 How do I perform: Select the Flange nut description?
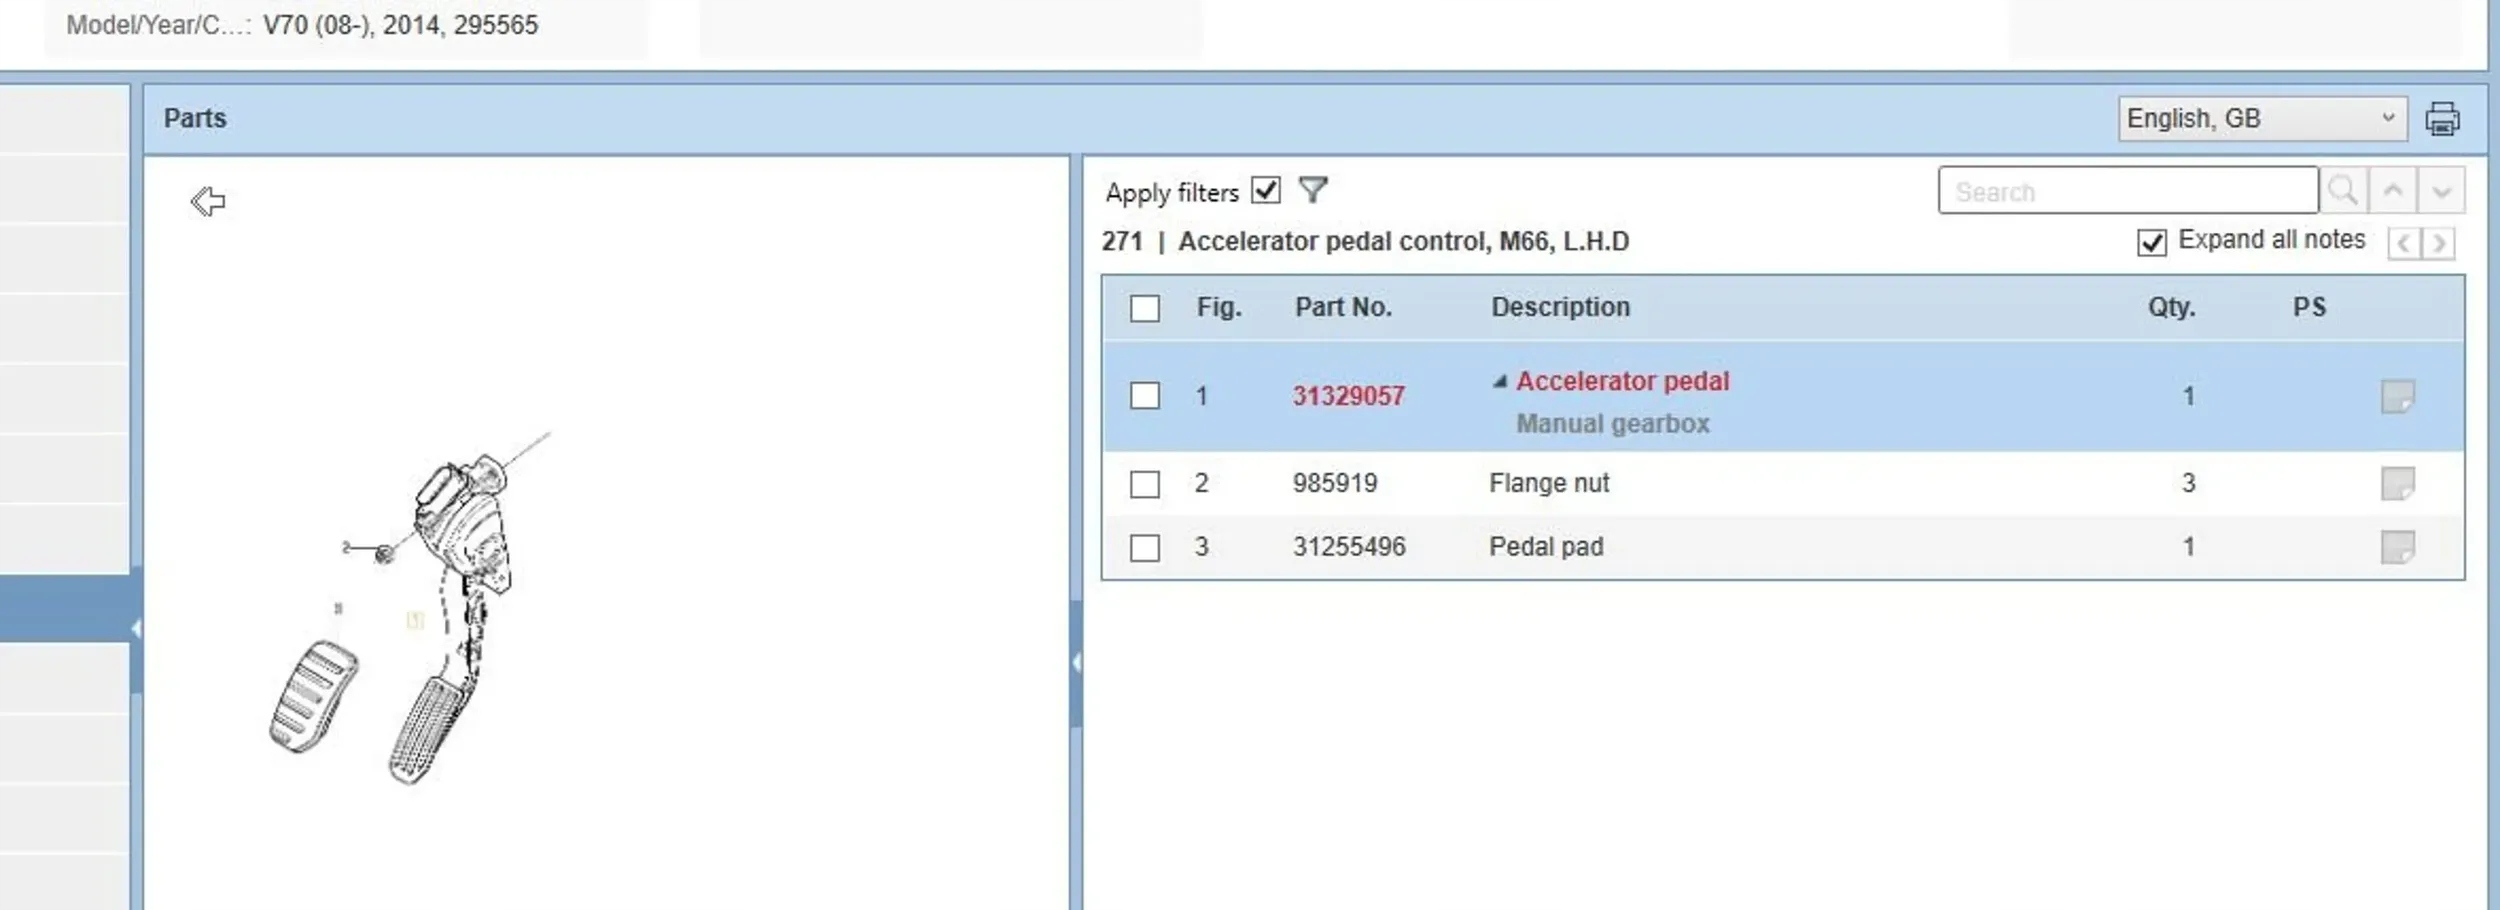pos(1549,483)
